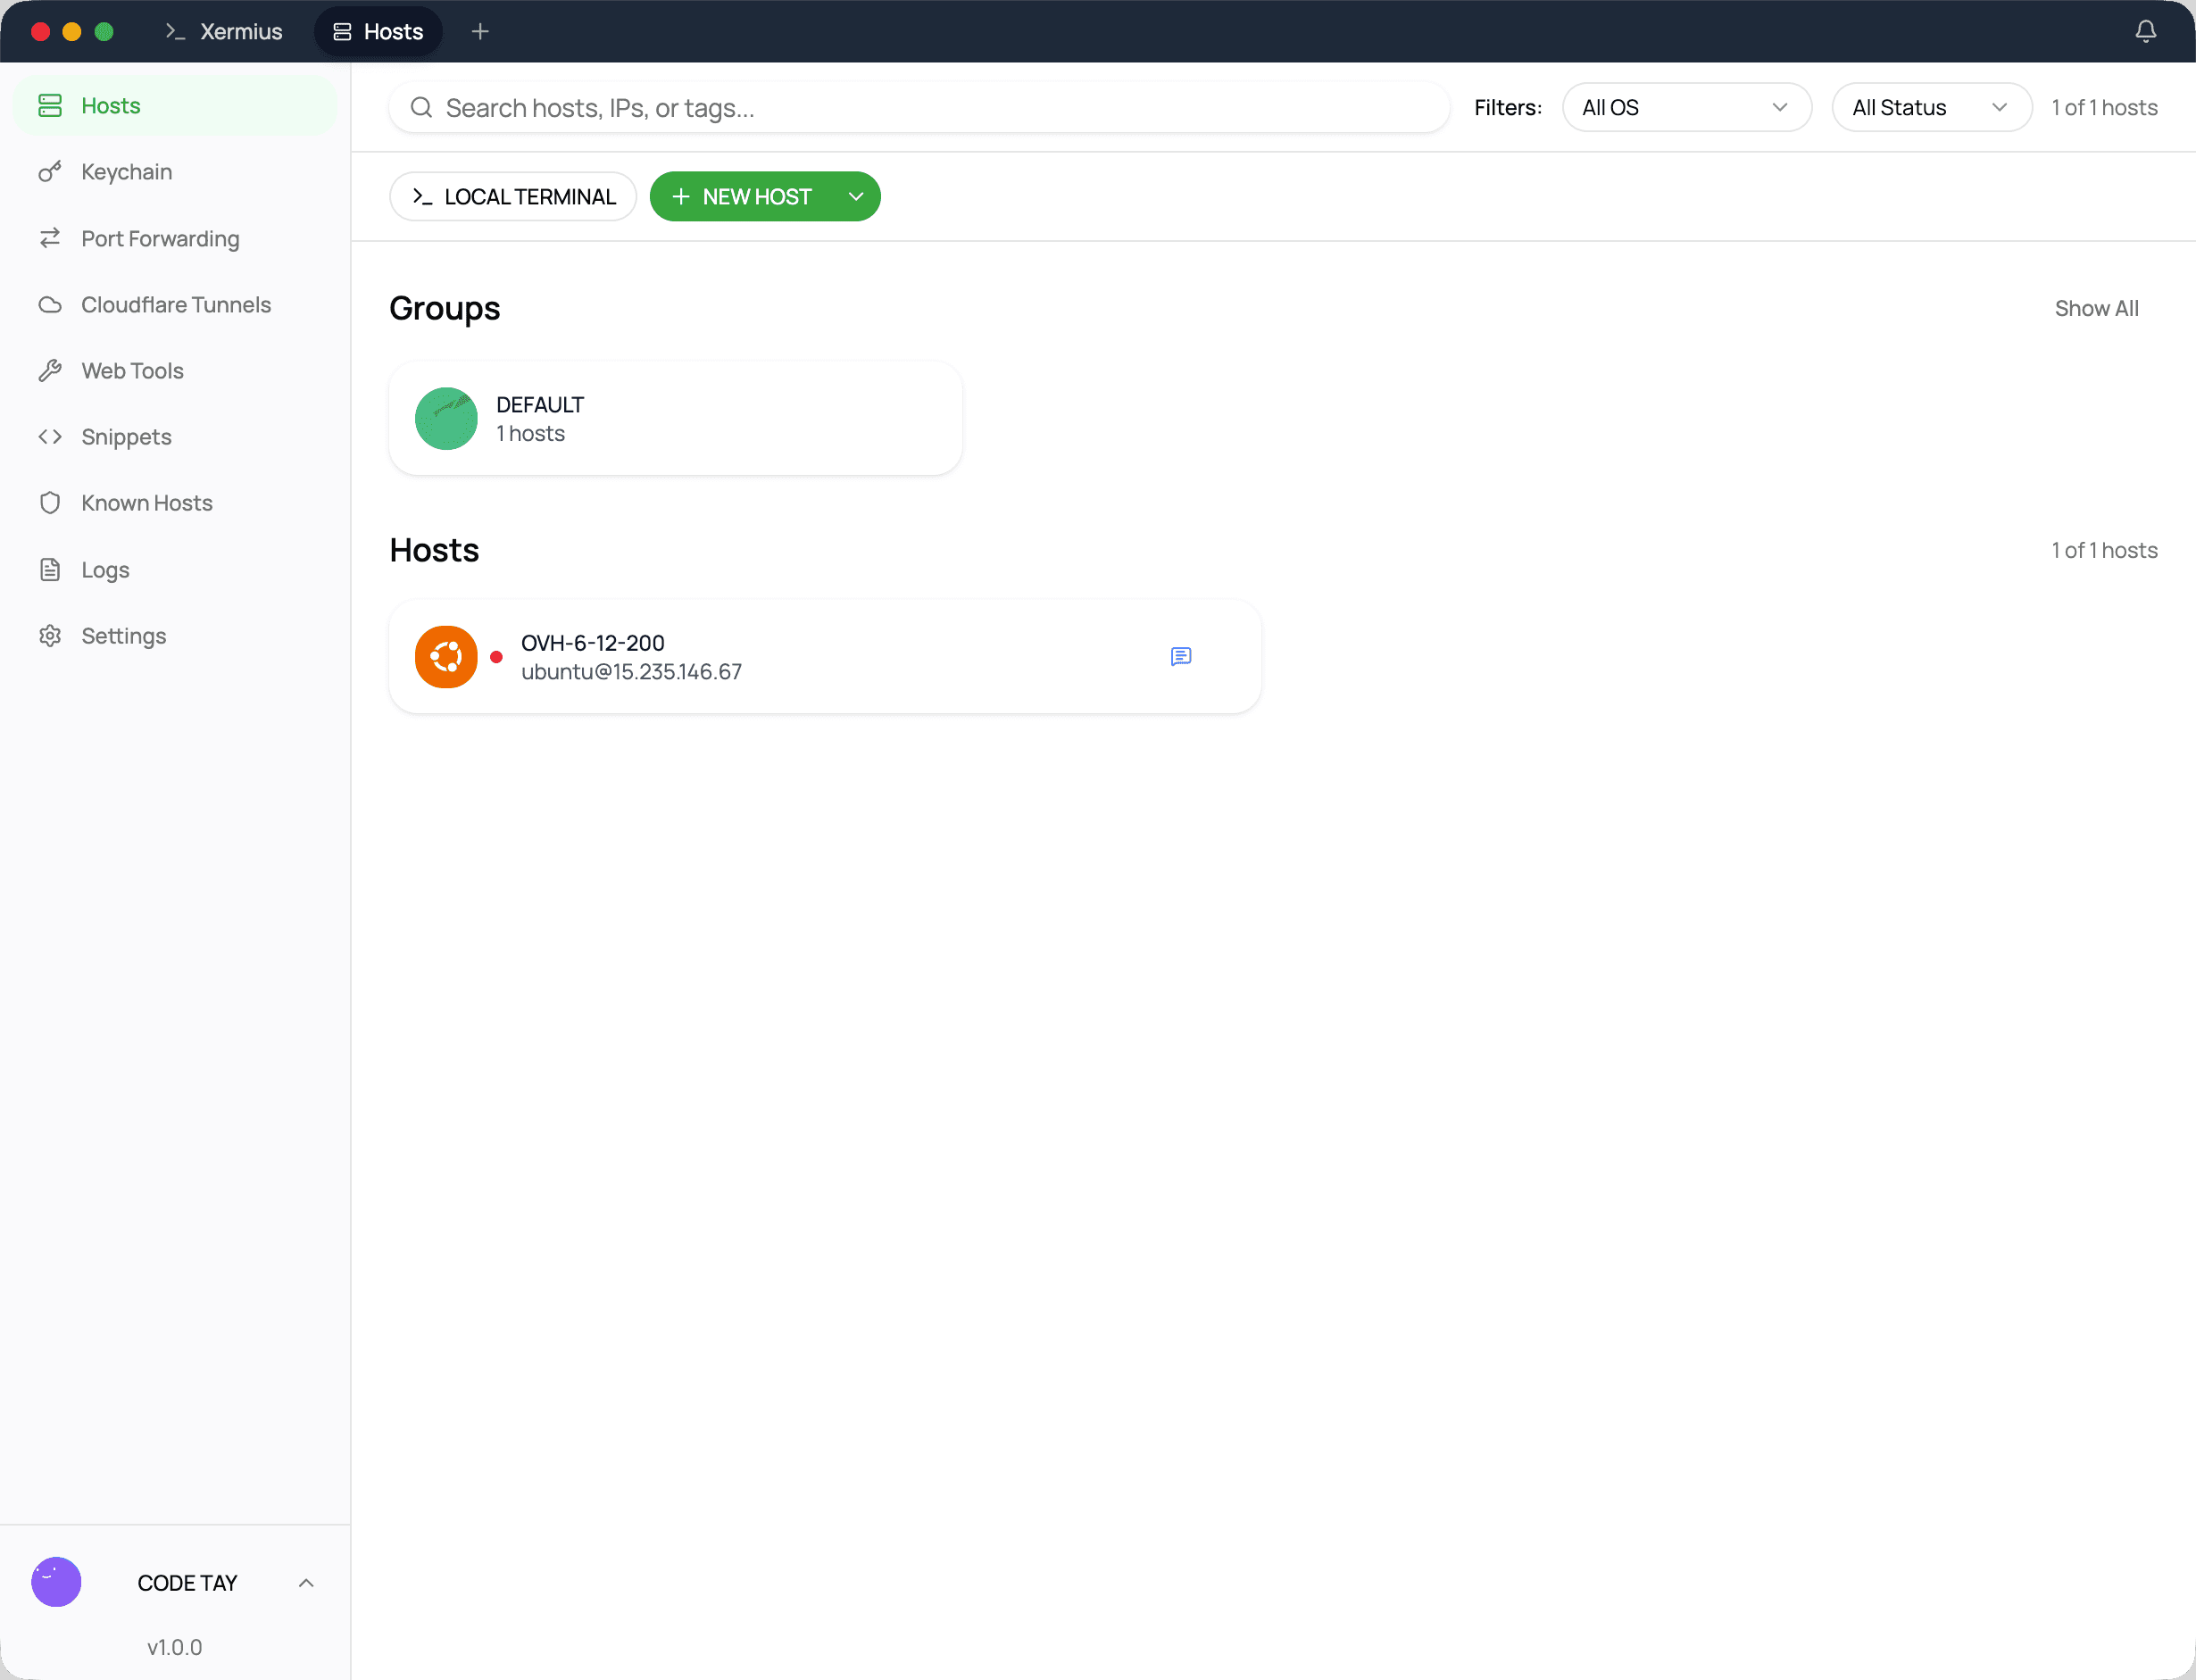Open the Hosts panel in sidebar
Image resolution: width=2196 pixels, height=1680 pixels.
tap(111, 105)
